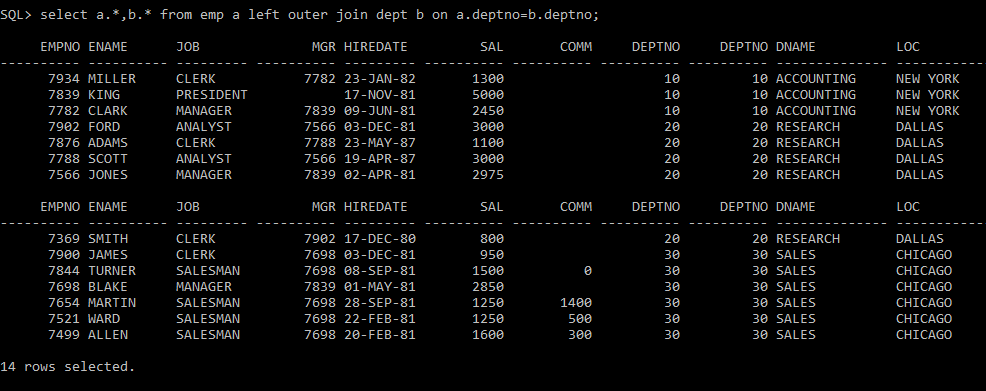Select hire date 02-APR-81

[380, 175]
